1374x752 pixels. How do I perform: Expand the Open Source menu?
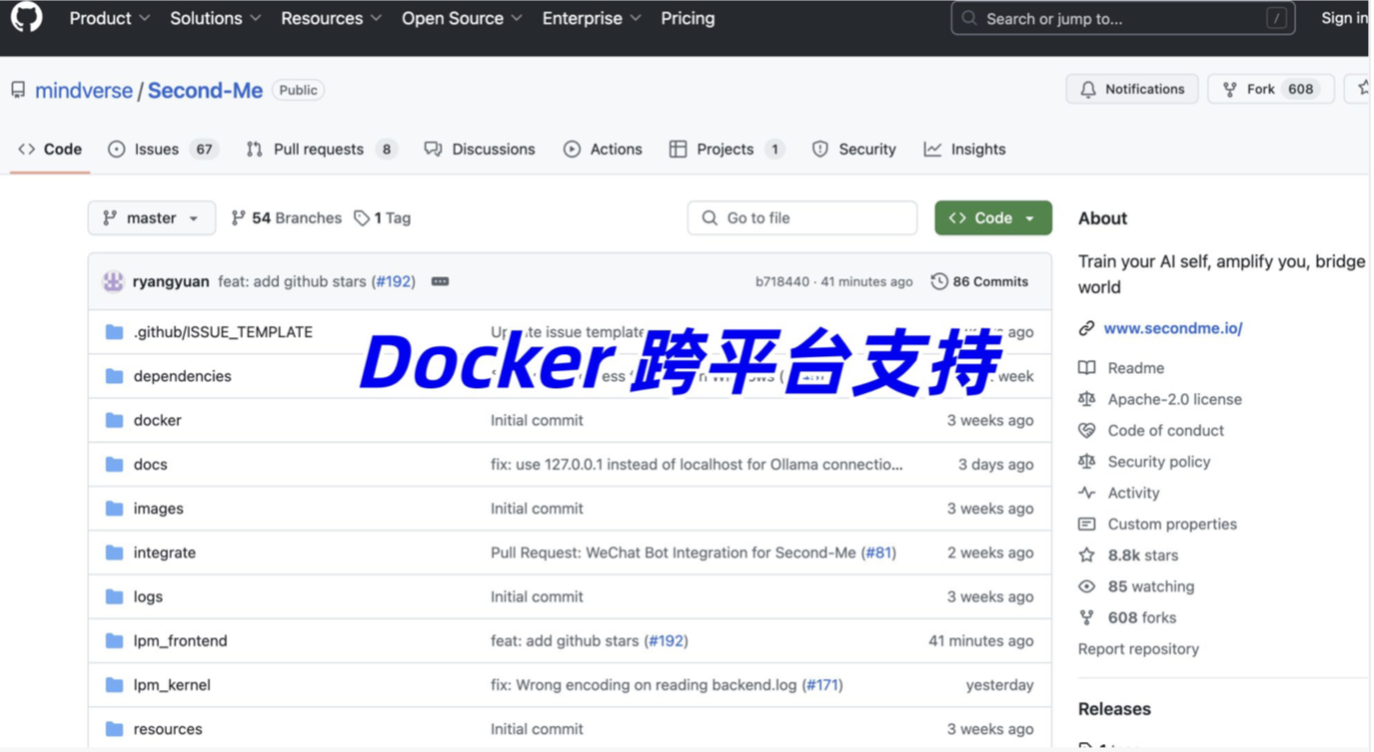point(462,18)
